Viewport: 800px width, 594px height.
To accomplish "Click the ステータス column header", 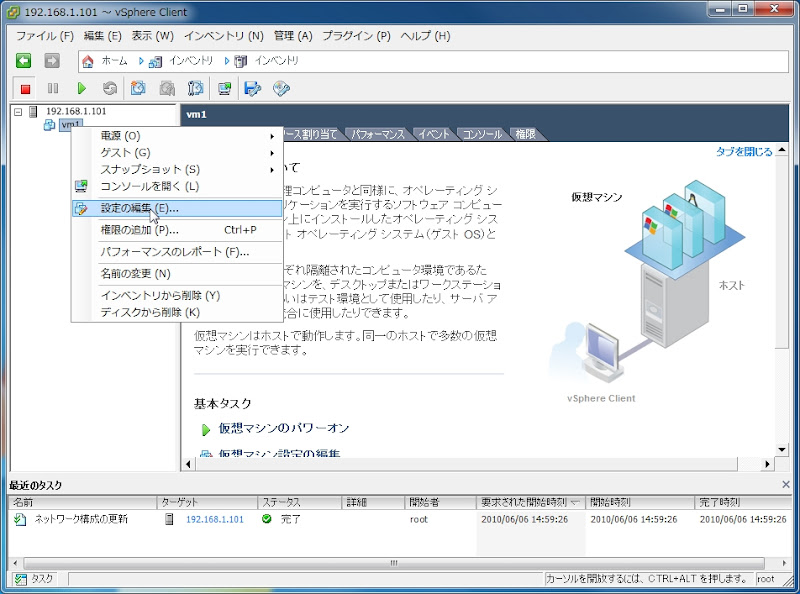I will (300, 503).
